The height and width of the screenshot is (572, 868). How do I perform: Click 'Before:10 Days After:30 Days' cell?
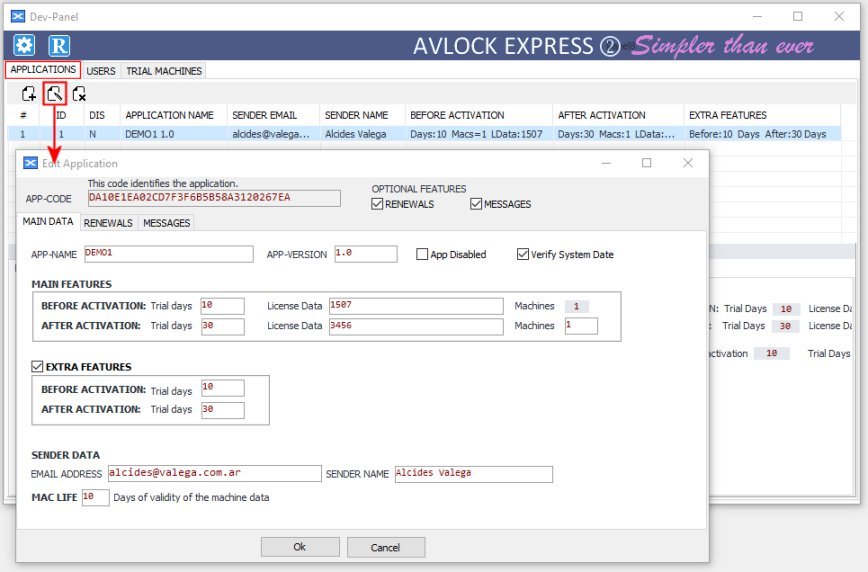(762, 134)
